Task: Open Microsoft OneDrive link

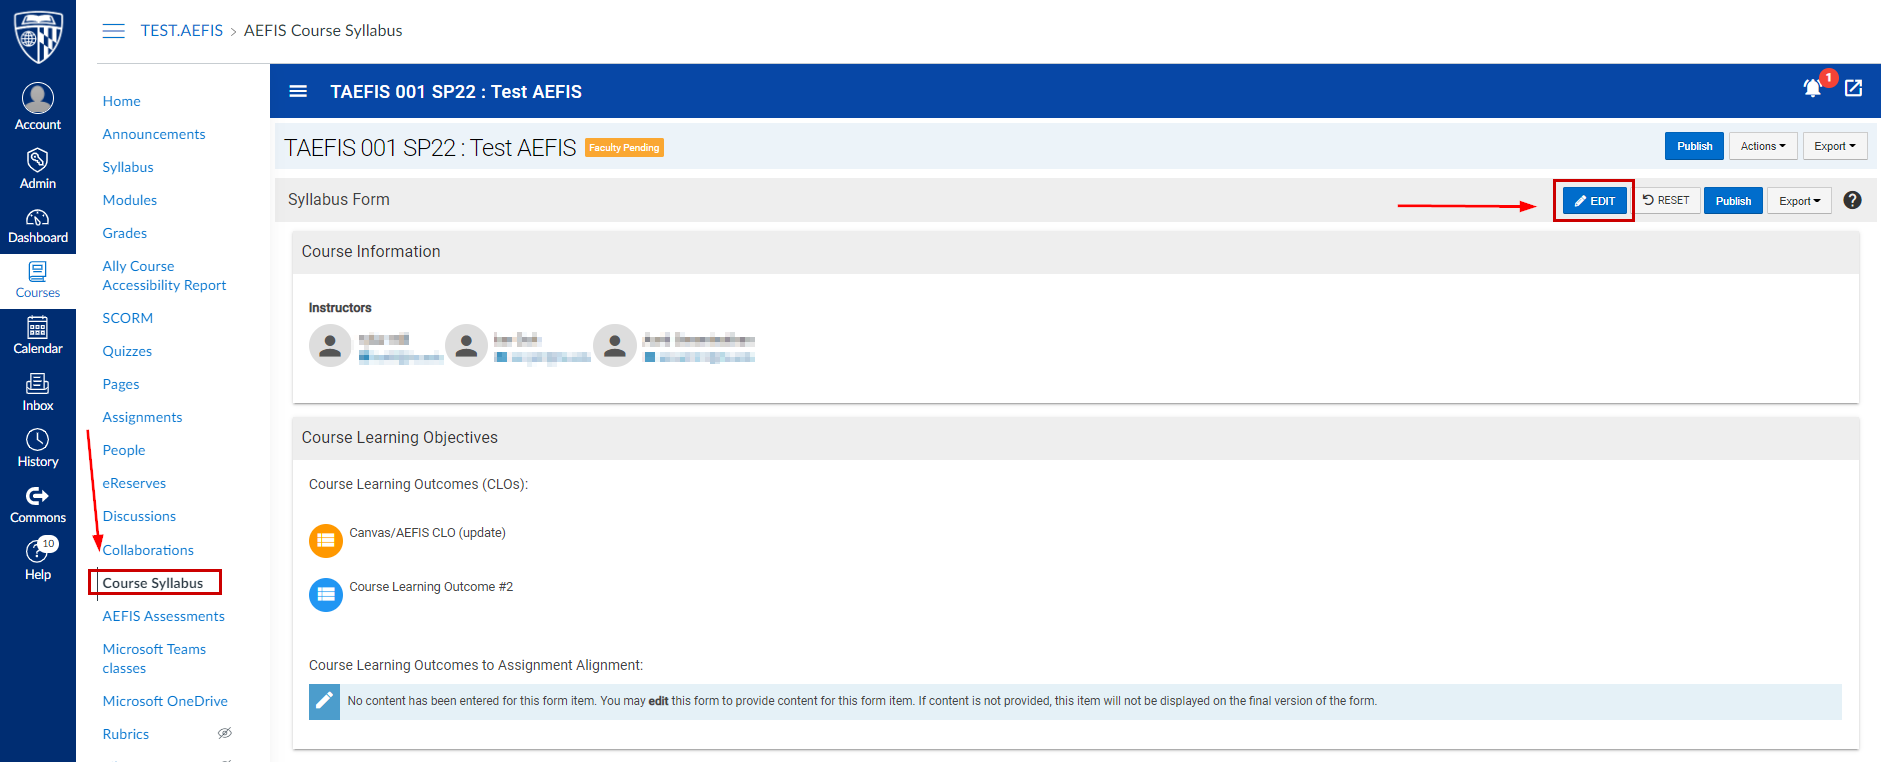Action: [x=165, y=701]
